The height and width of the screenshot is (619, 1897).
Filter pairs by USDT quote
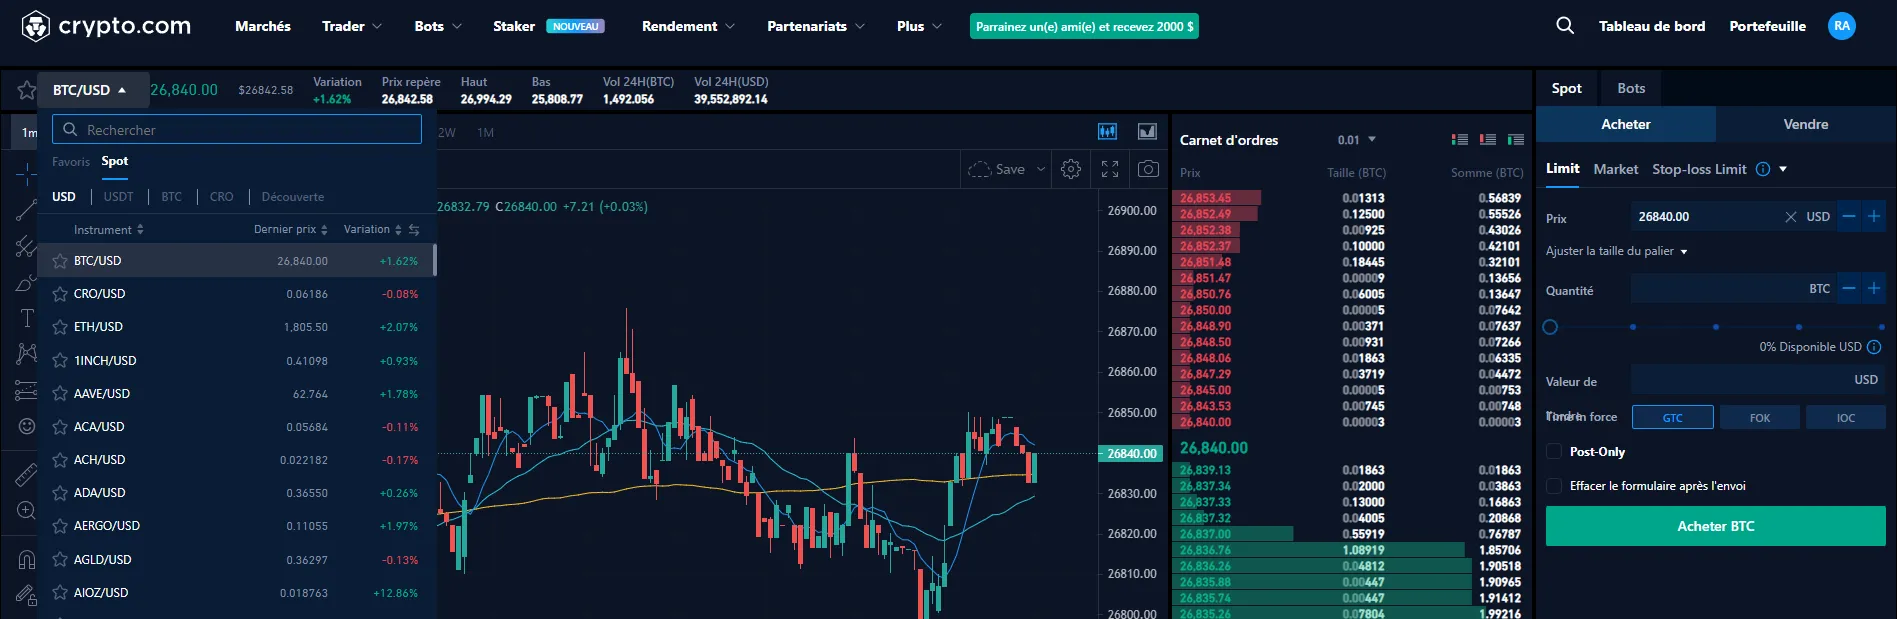click(118, 197)
